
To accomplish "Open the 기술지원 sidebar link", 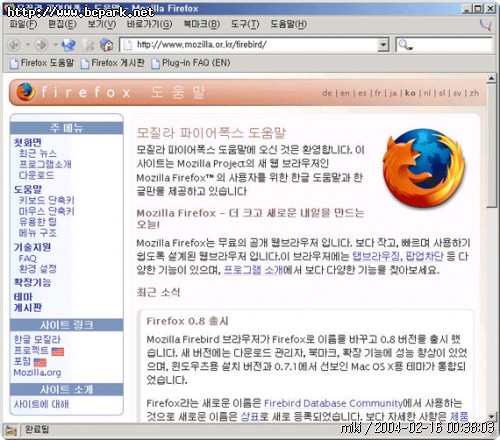I will pyautogui.click(x=32, y=247).
